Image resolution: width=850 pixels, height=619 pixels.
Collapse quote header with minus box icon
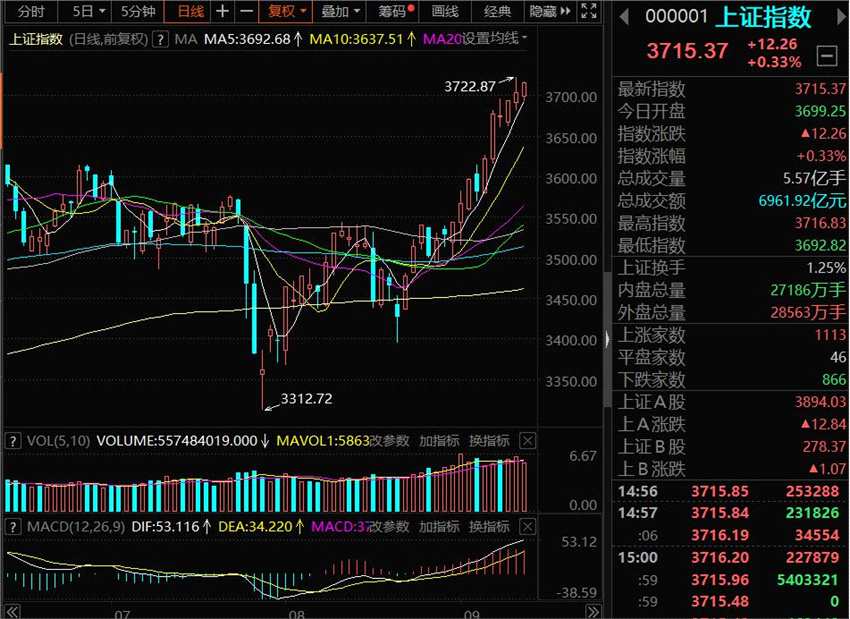pyautogui.click(x=827, y=54)
